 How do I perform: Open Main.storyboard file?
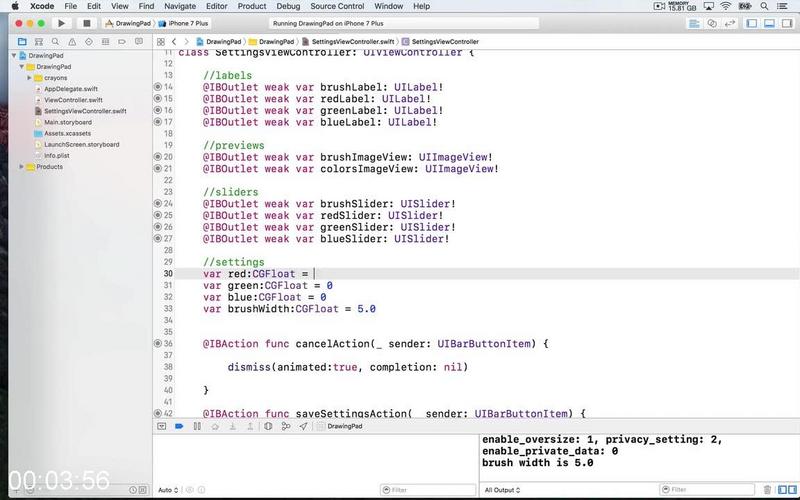[67, 122]
